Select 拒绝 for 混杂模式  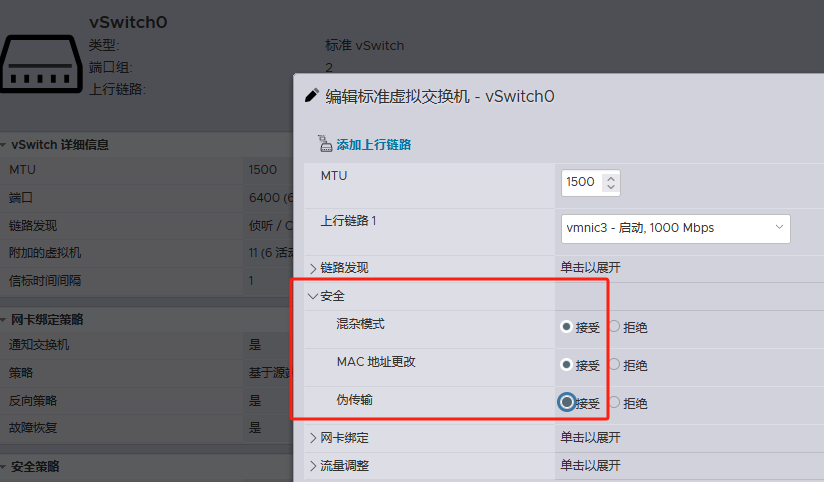[x=614, y=327]
